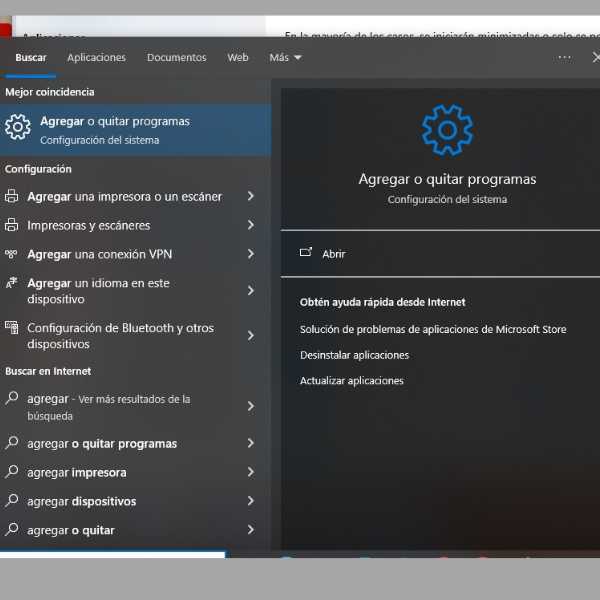
Task: Click the printer icon for Agregar una impresora
Action: (12, 197)
